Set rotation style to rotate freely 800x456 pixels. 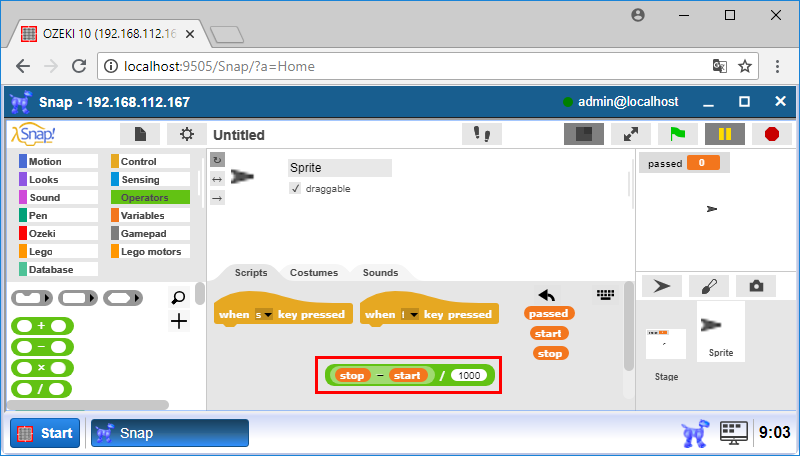(217, 160)
